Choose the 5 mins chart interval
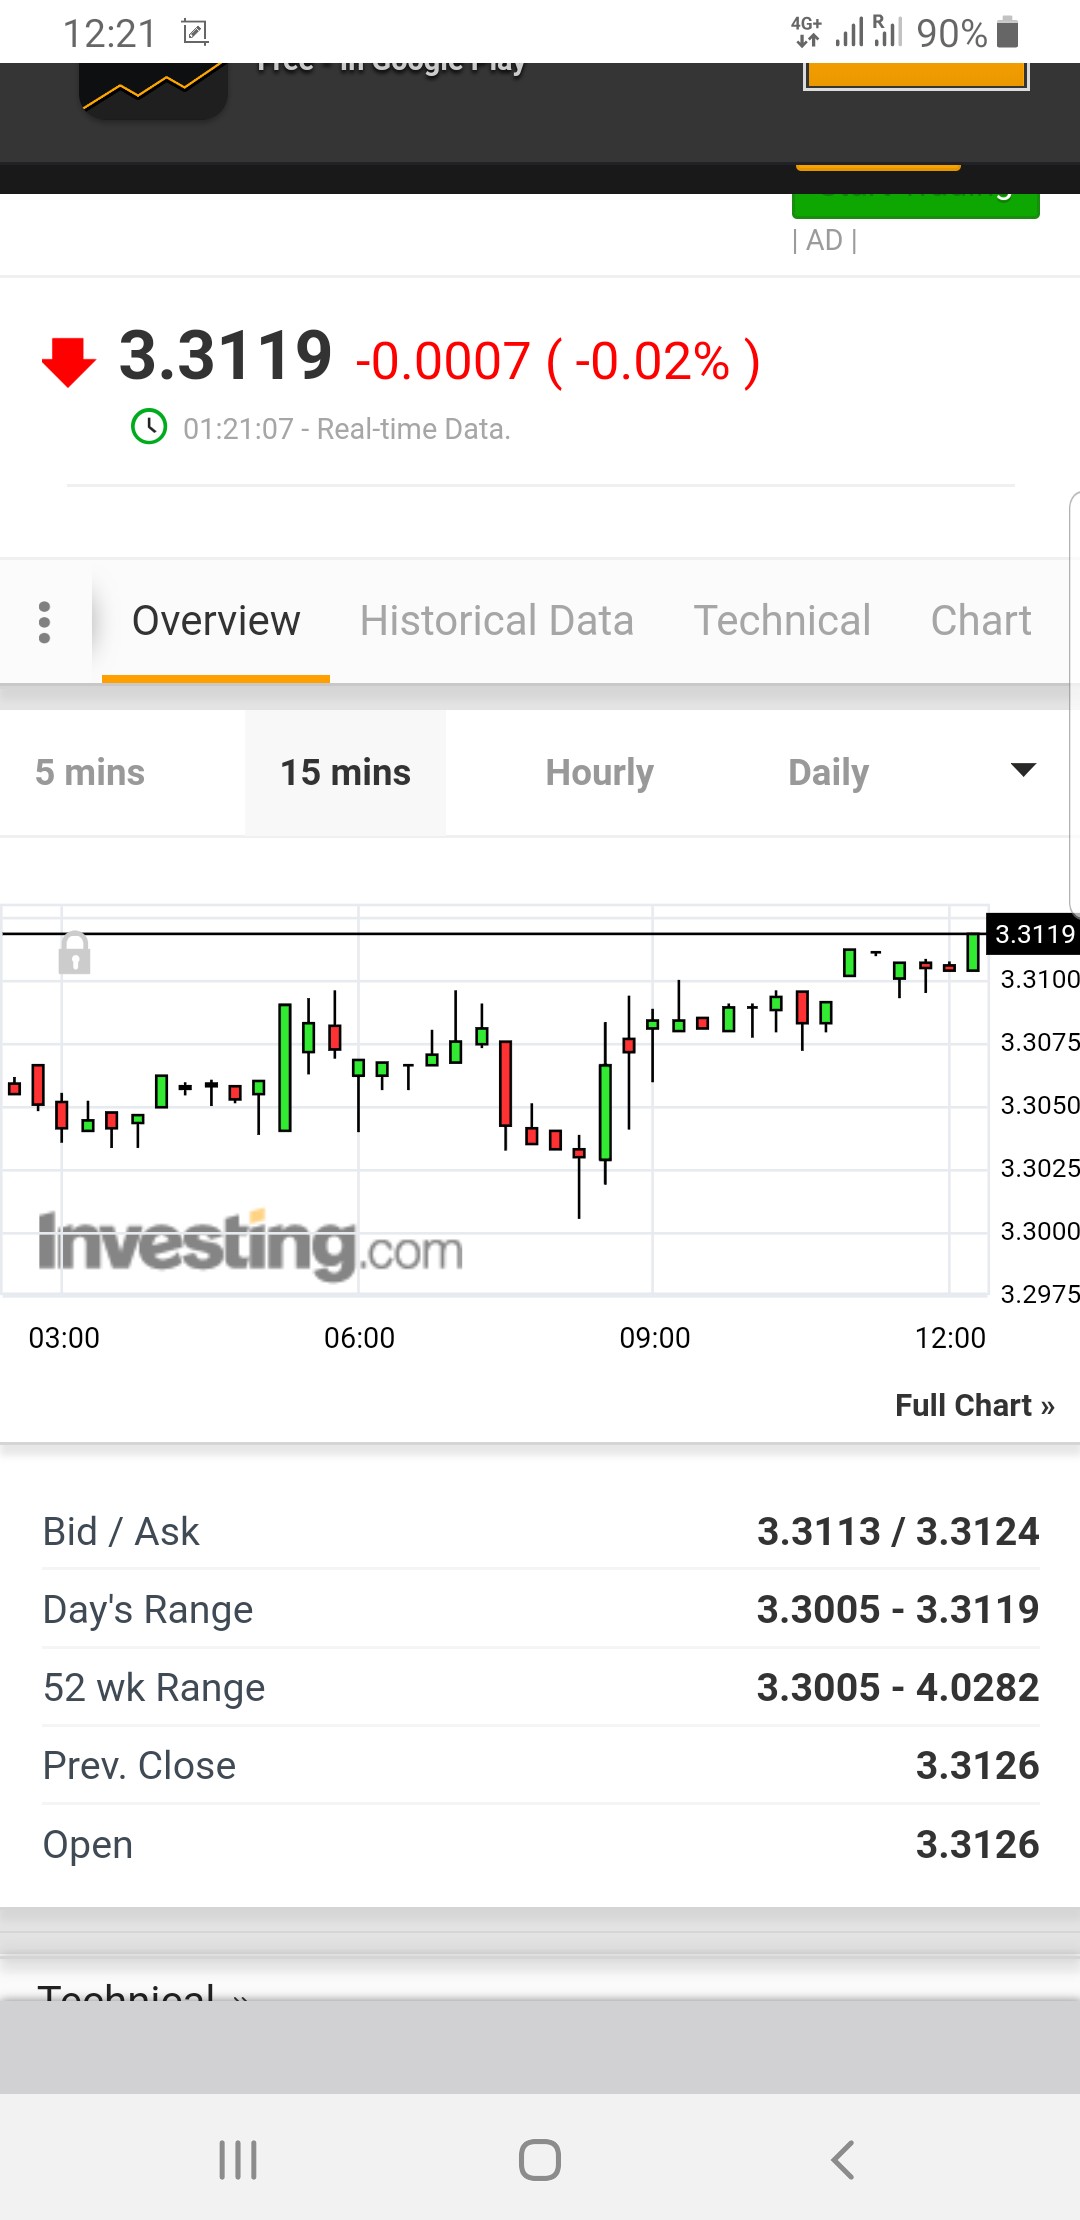Viewport: 1080px width, 2220px height. coord(90,773)
